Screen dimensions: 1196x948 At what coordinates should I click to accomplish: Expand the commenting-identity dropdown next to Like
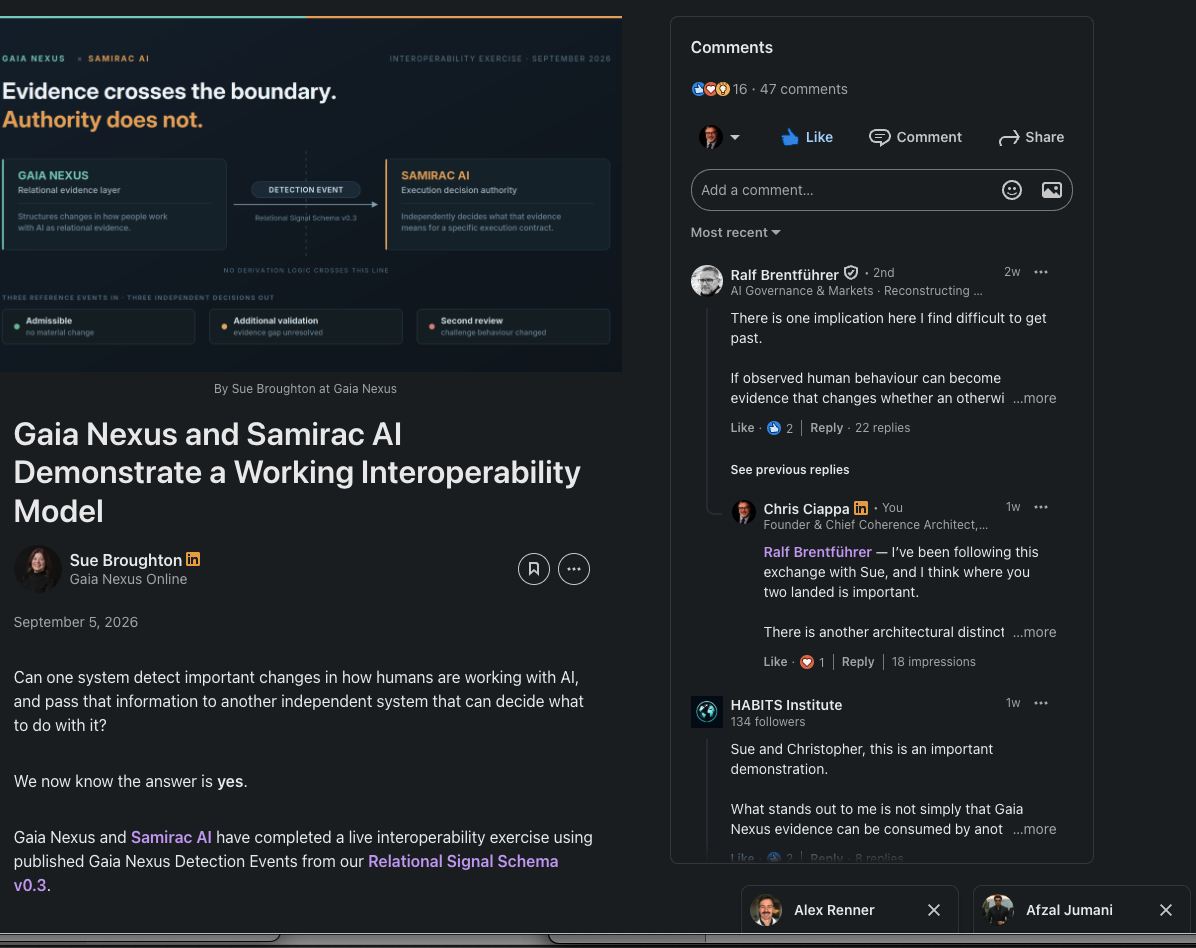pyautogui.click(x=719, y=137)
